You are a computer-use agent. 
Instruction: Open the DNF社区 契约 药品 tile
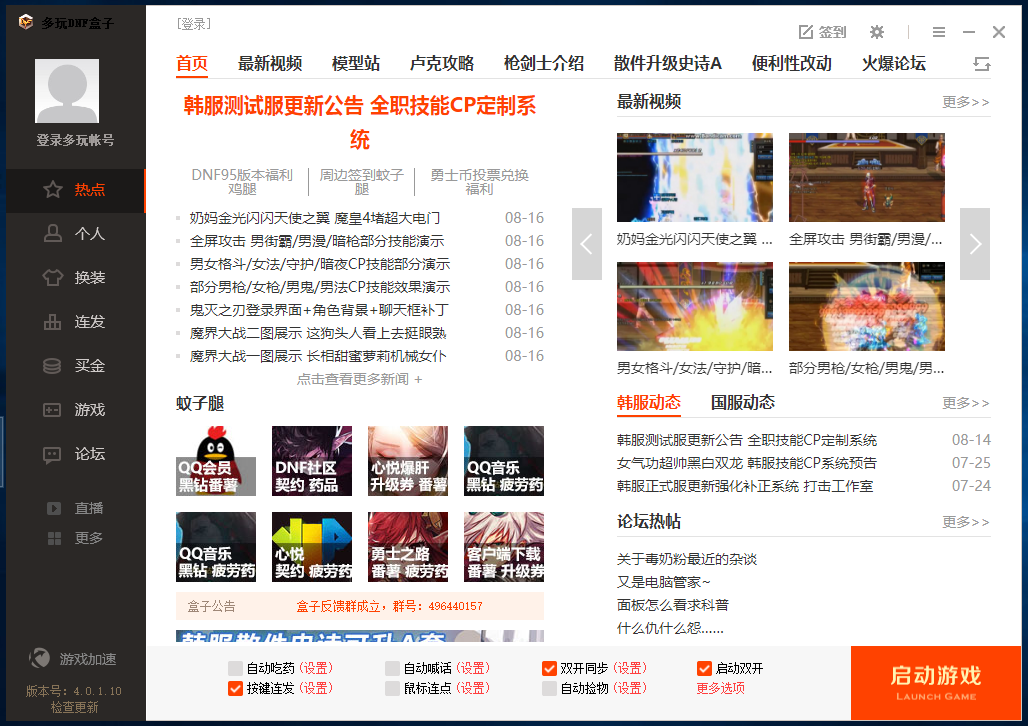pyautogui.click(x=311, y=461)
